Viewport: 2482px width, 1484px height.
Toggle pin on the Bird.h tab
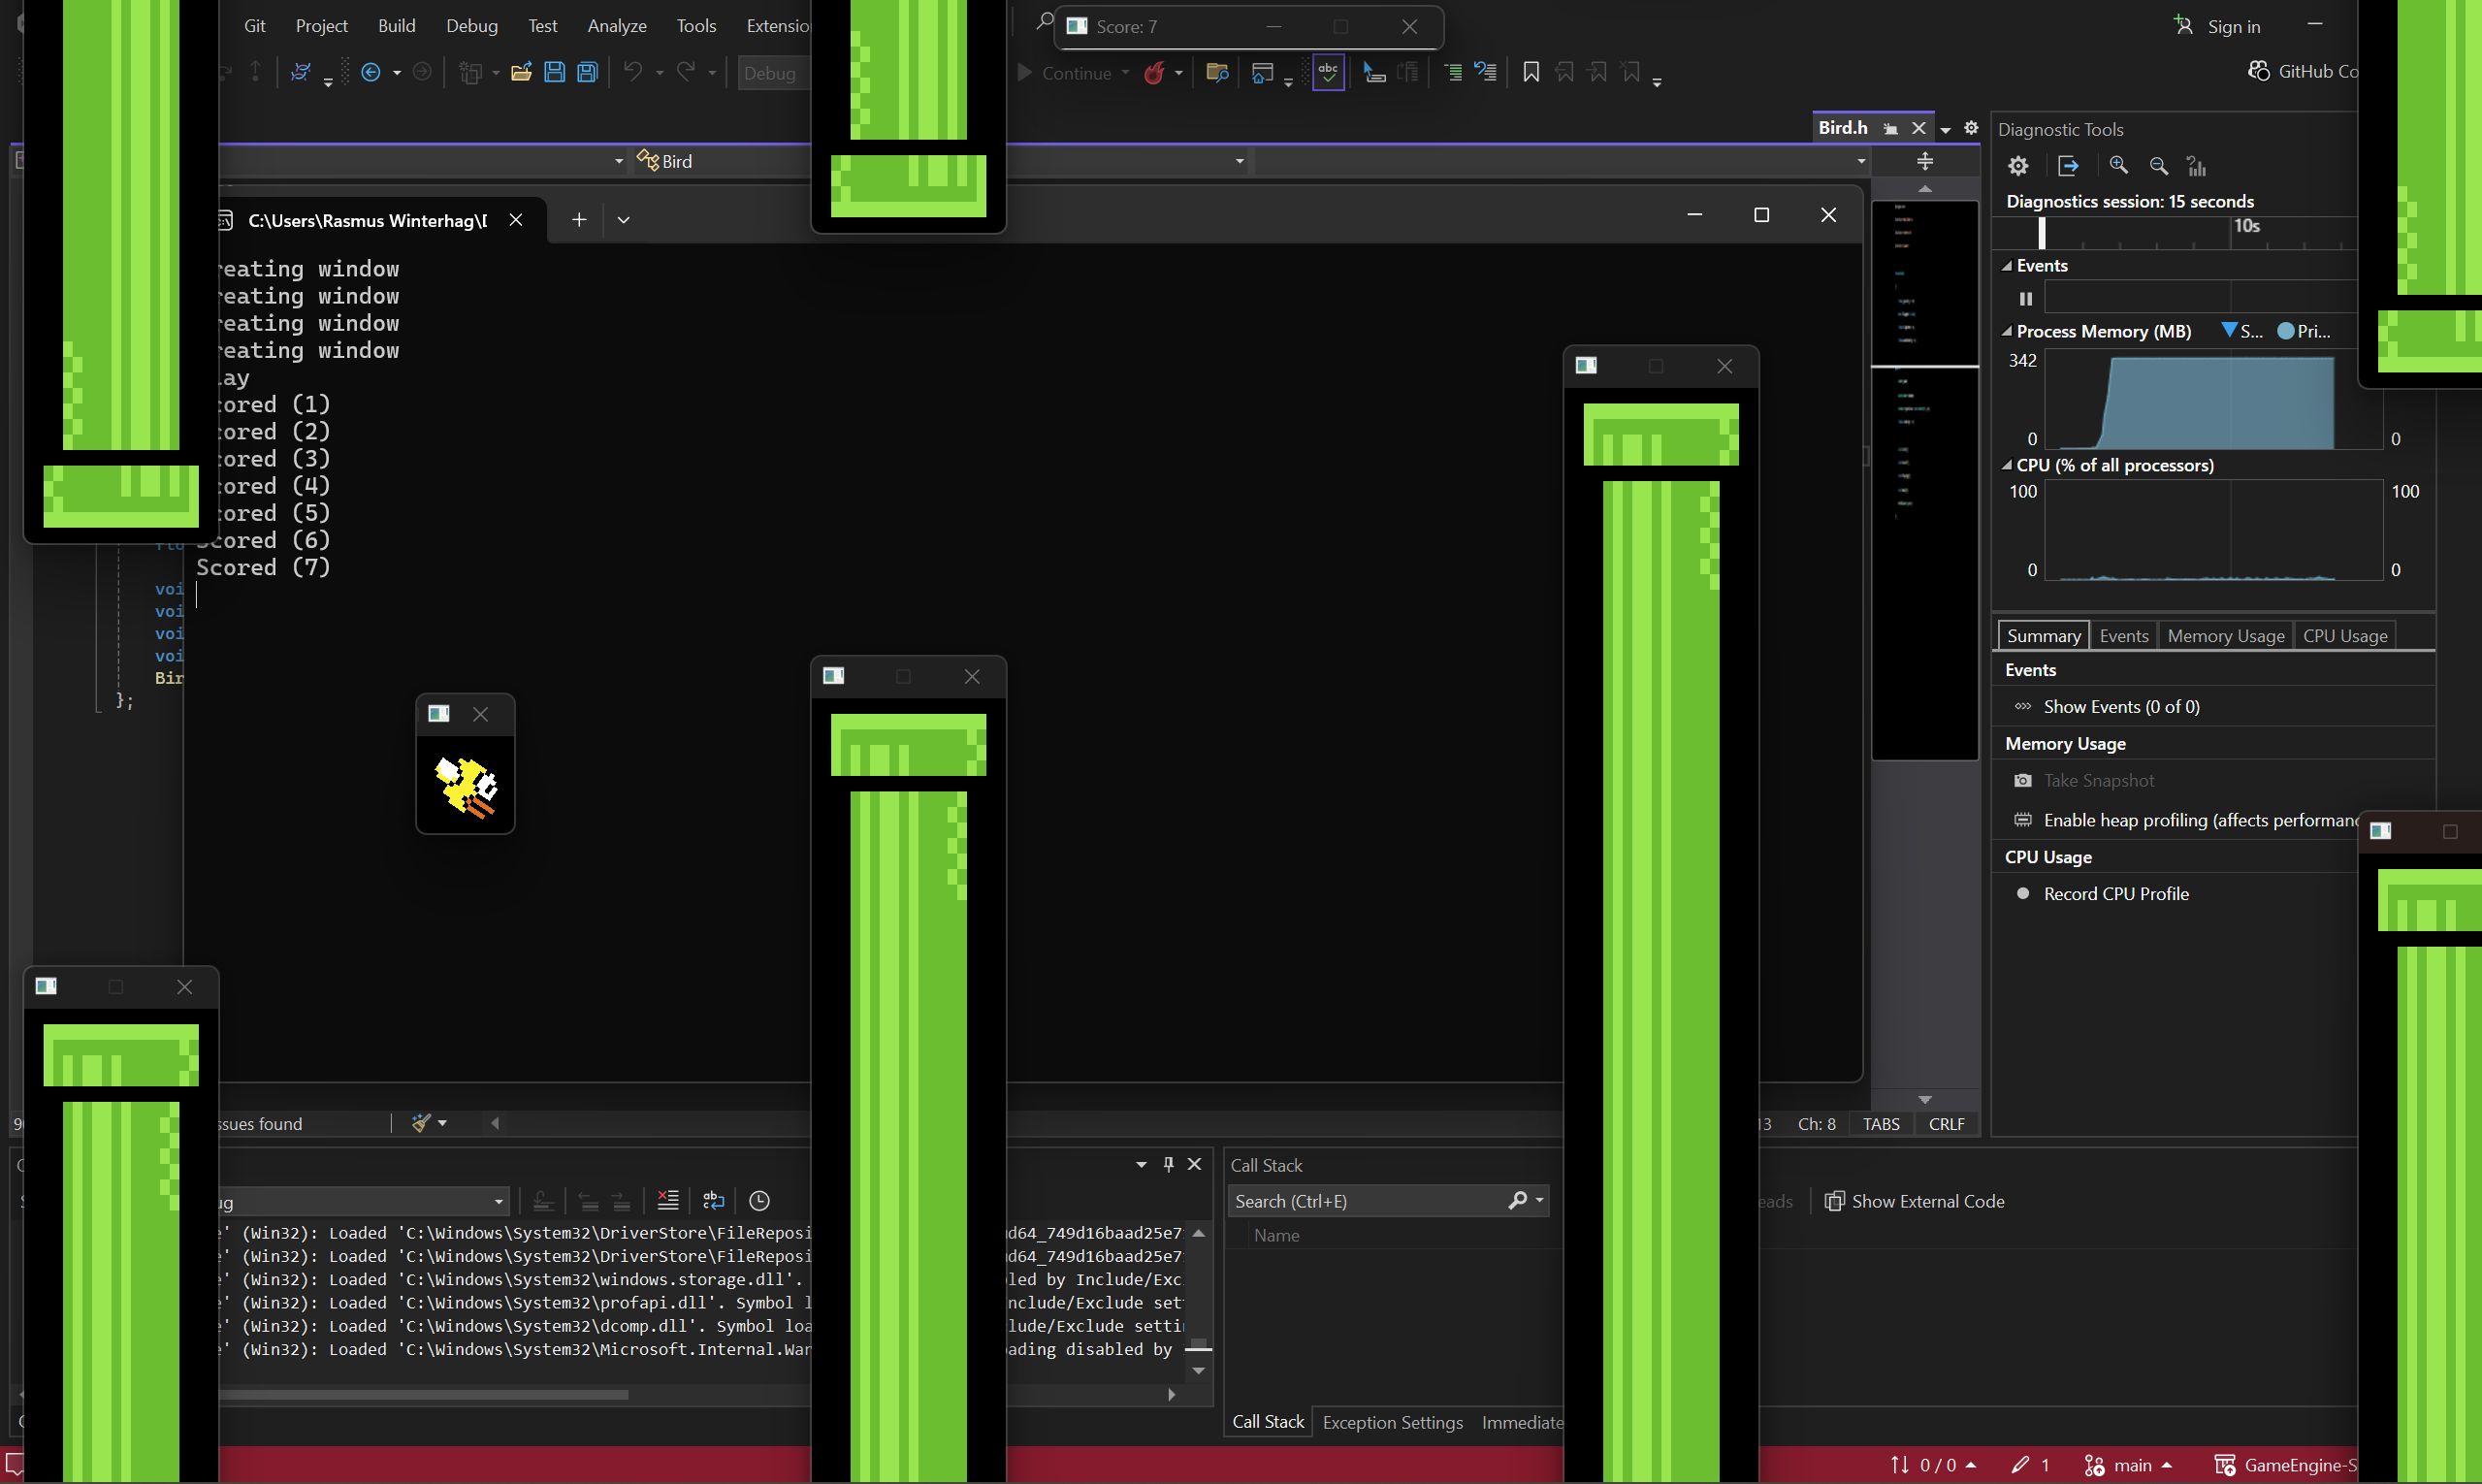[1891, 128]
